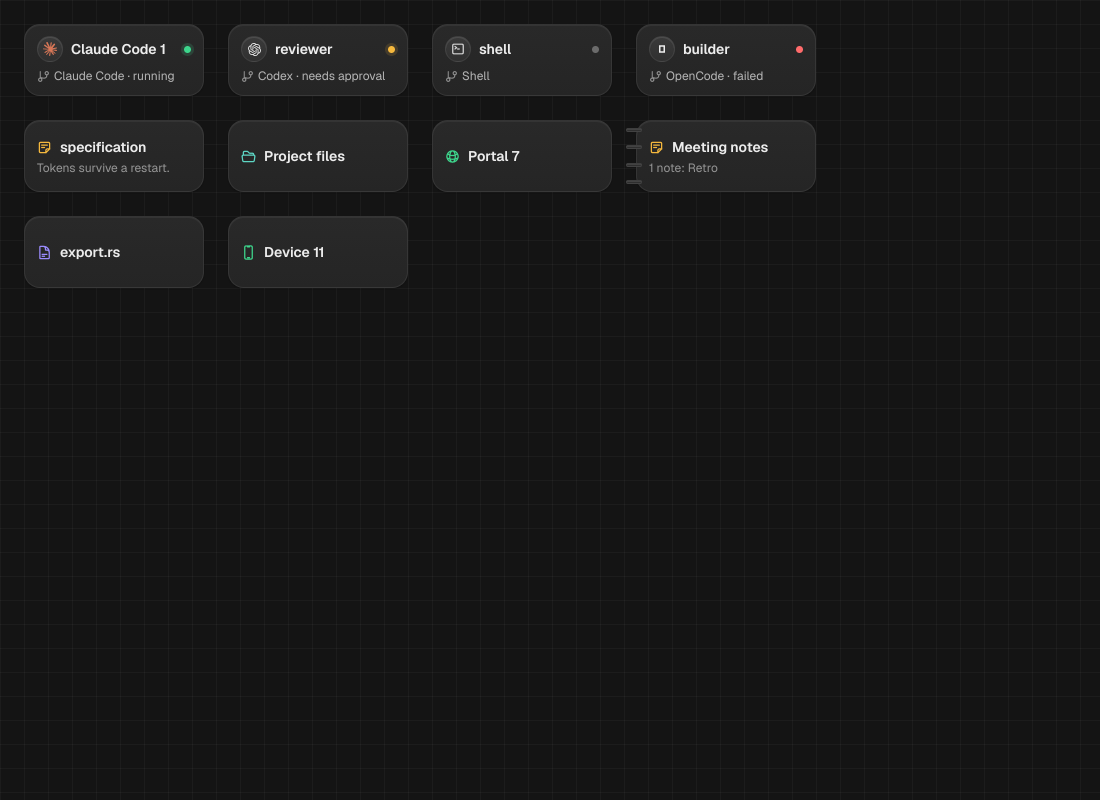
Task: Click the green running status dot on Claude Code 1
Action: (x=187, y=50)
